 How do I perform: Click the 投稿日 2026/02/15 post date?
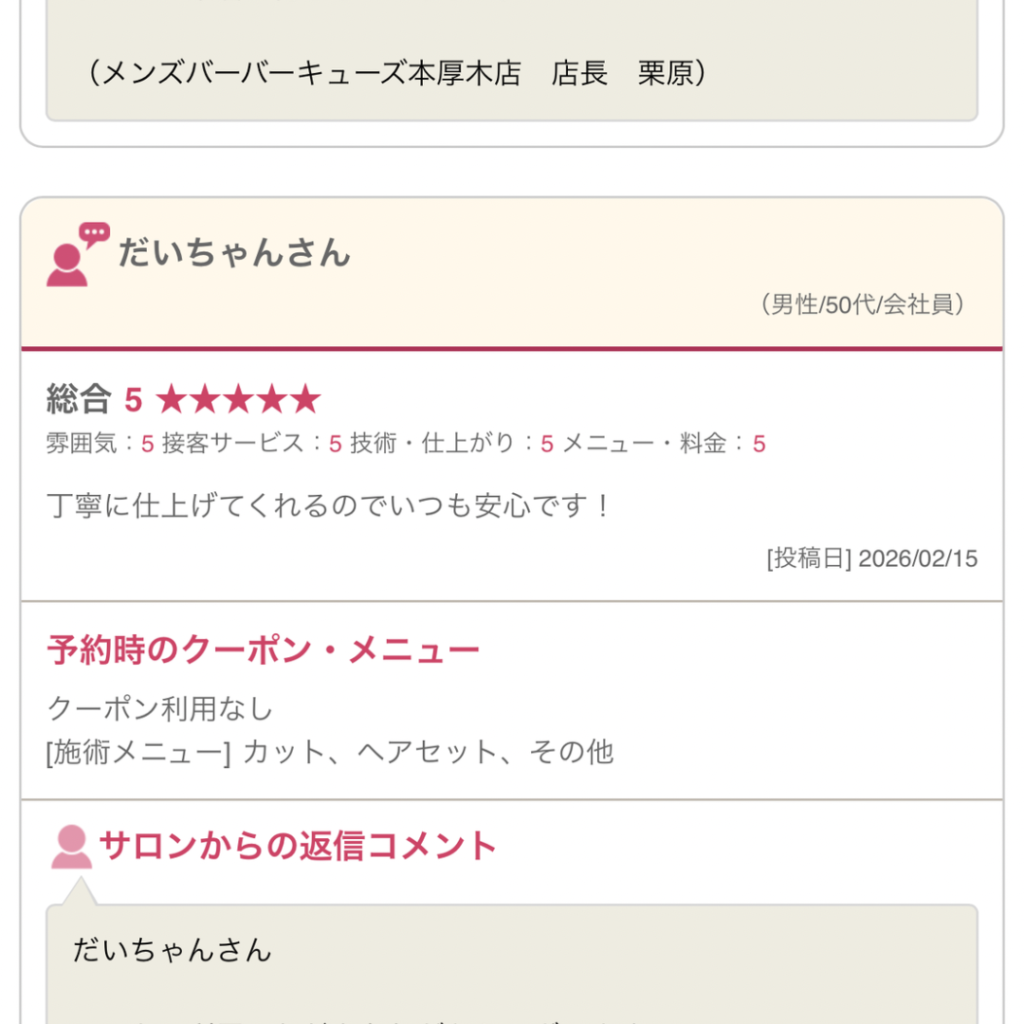tap(871, 559)
